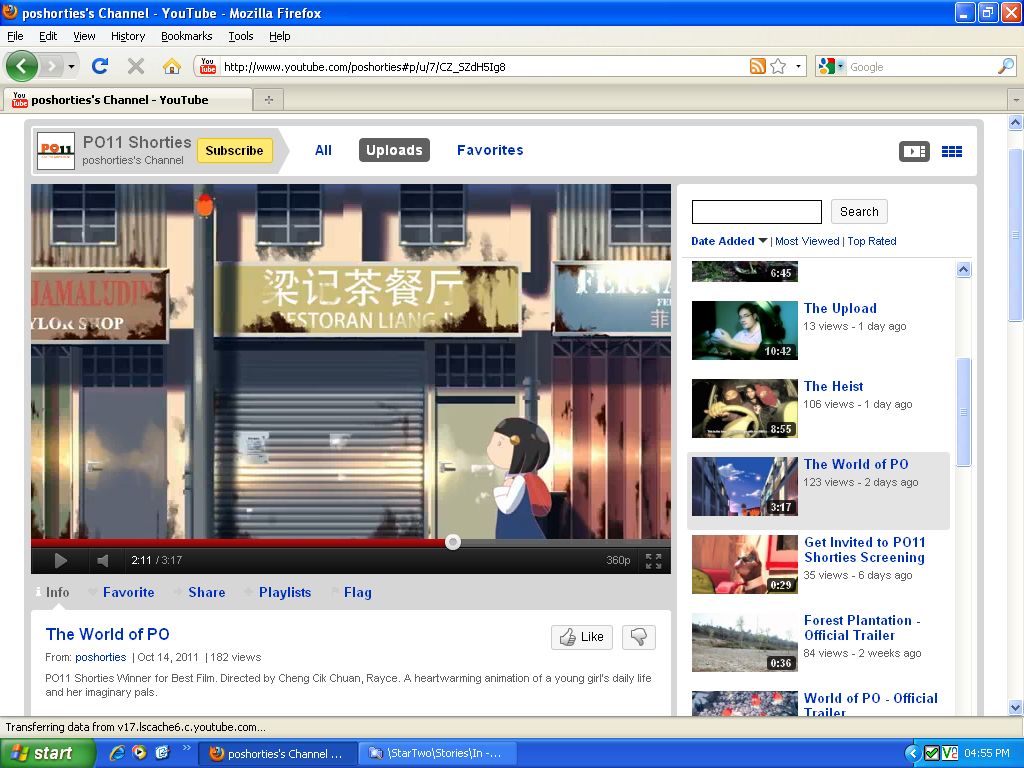Open the Bookmarks menu
This screenshot has height=768, width=1024.
(x=186, y=36)
